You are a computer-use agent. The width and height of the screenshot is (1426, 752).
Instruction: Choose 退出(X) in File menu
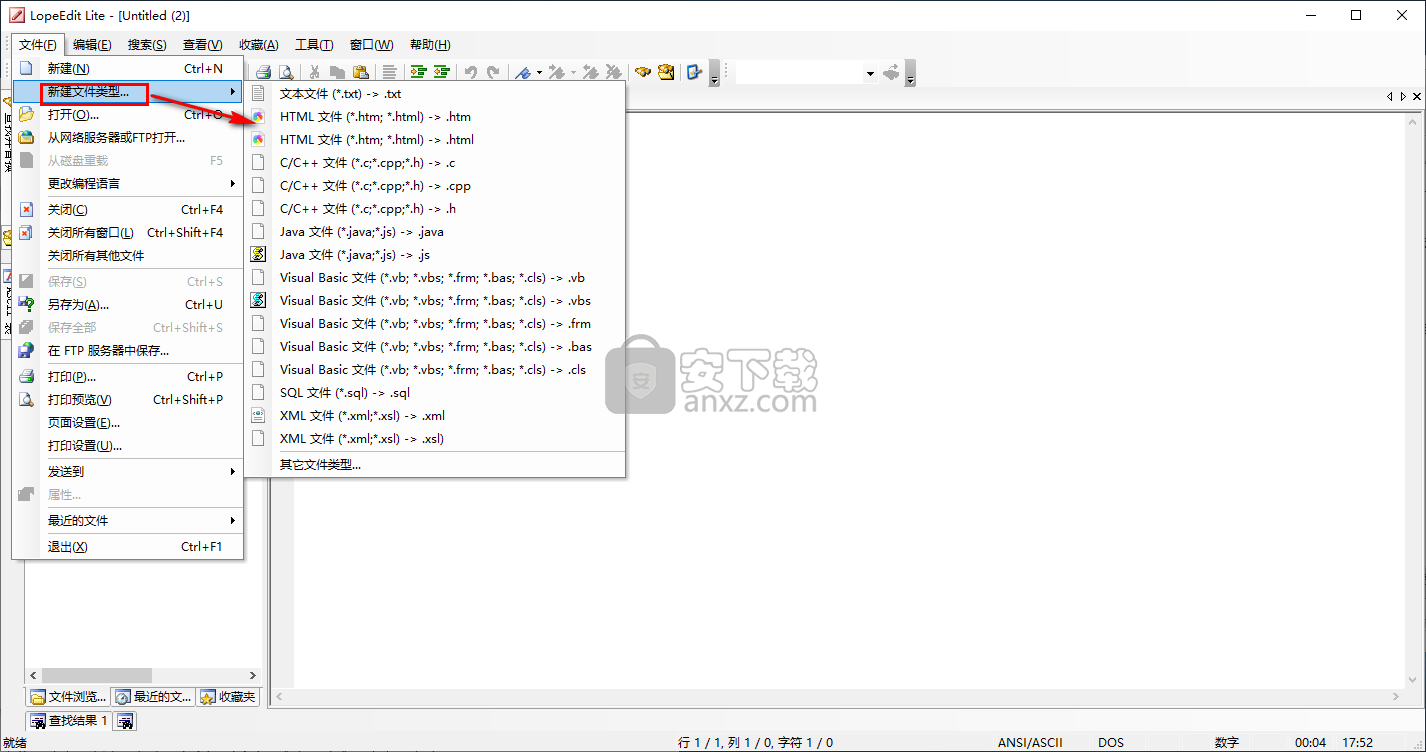pyautogui.click(x=128, y=546)
